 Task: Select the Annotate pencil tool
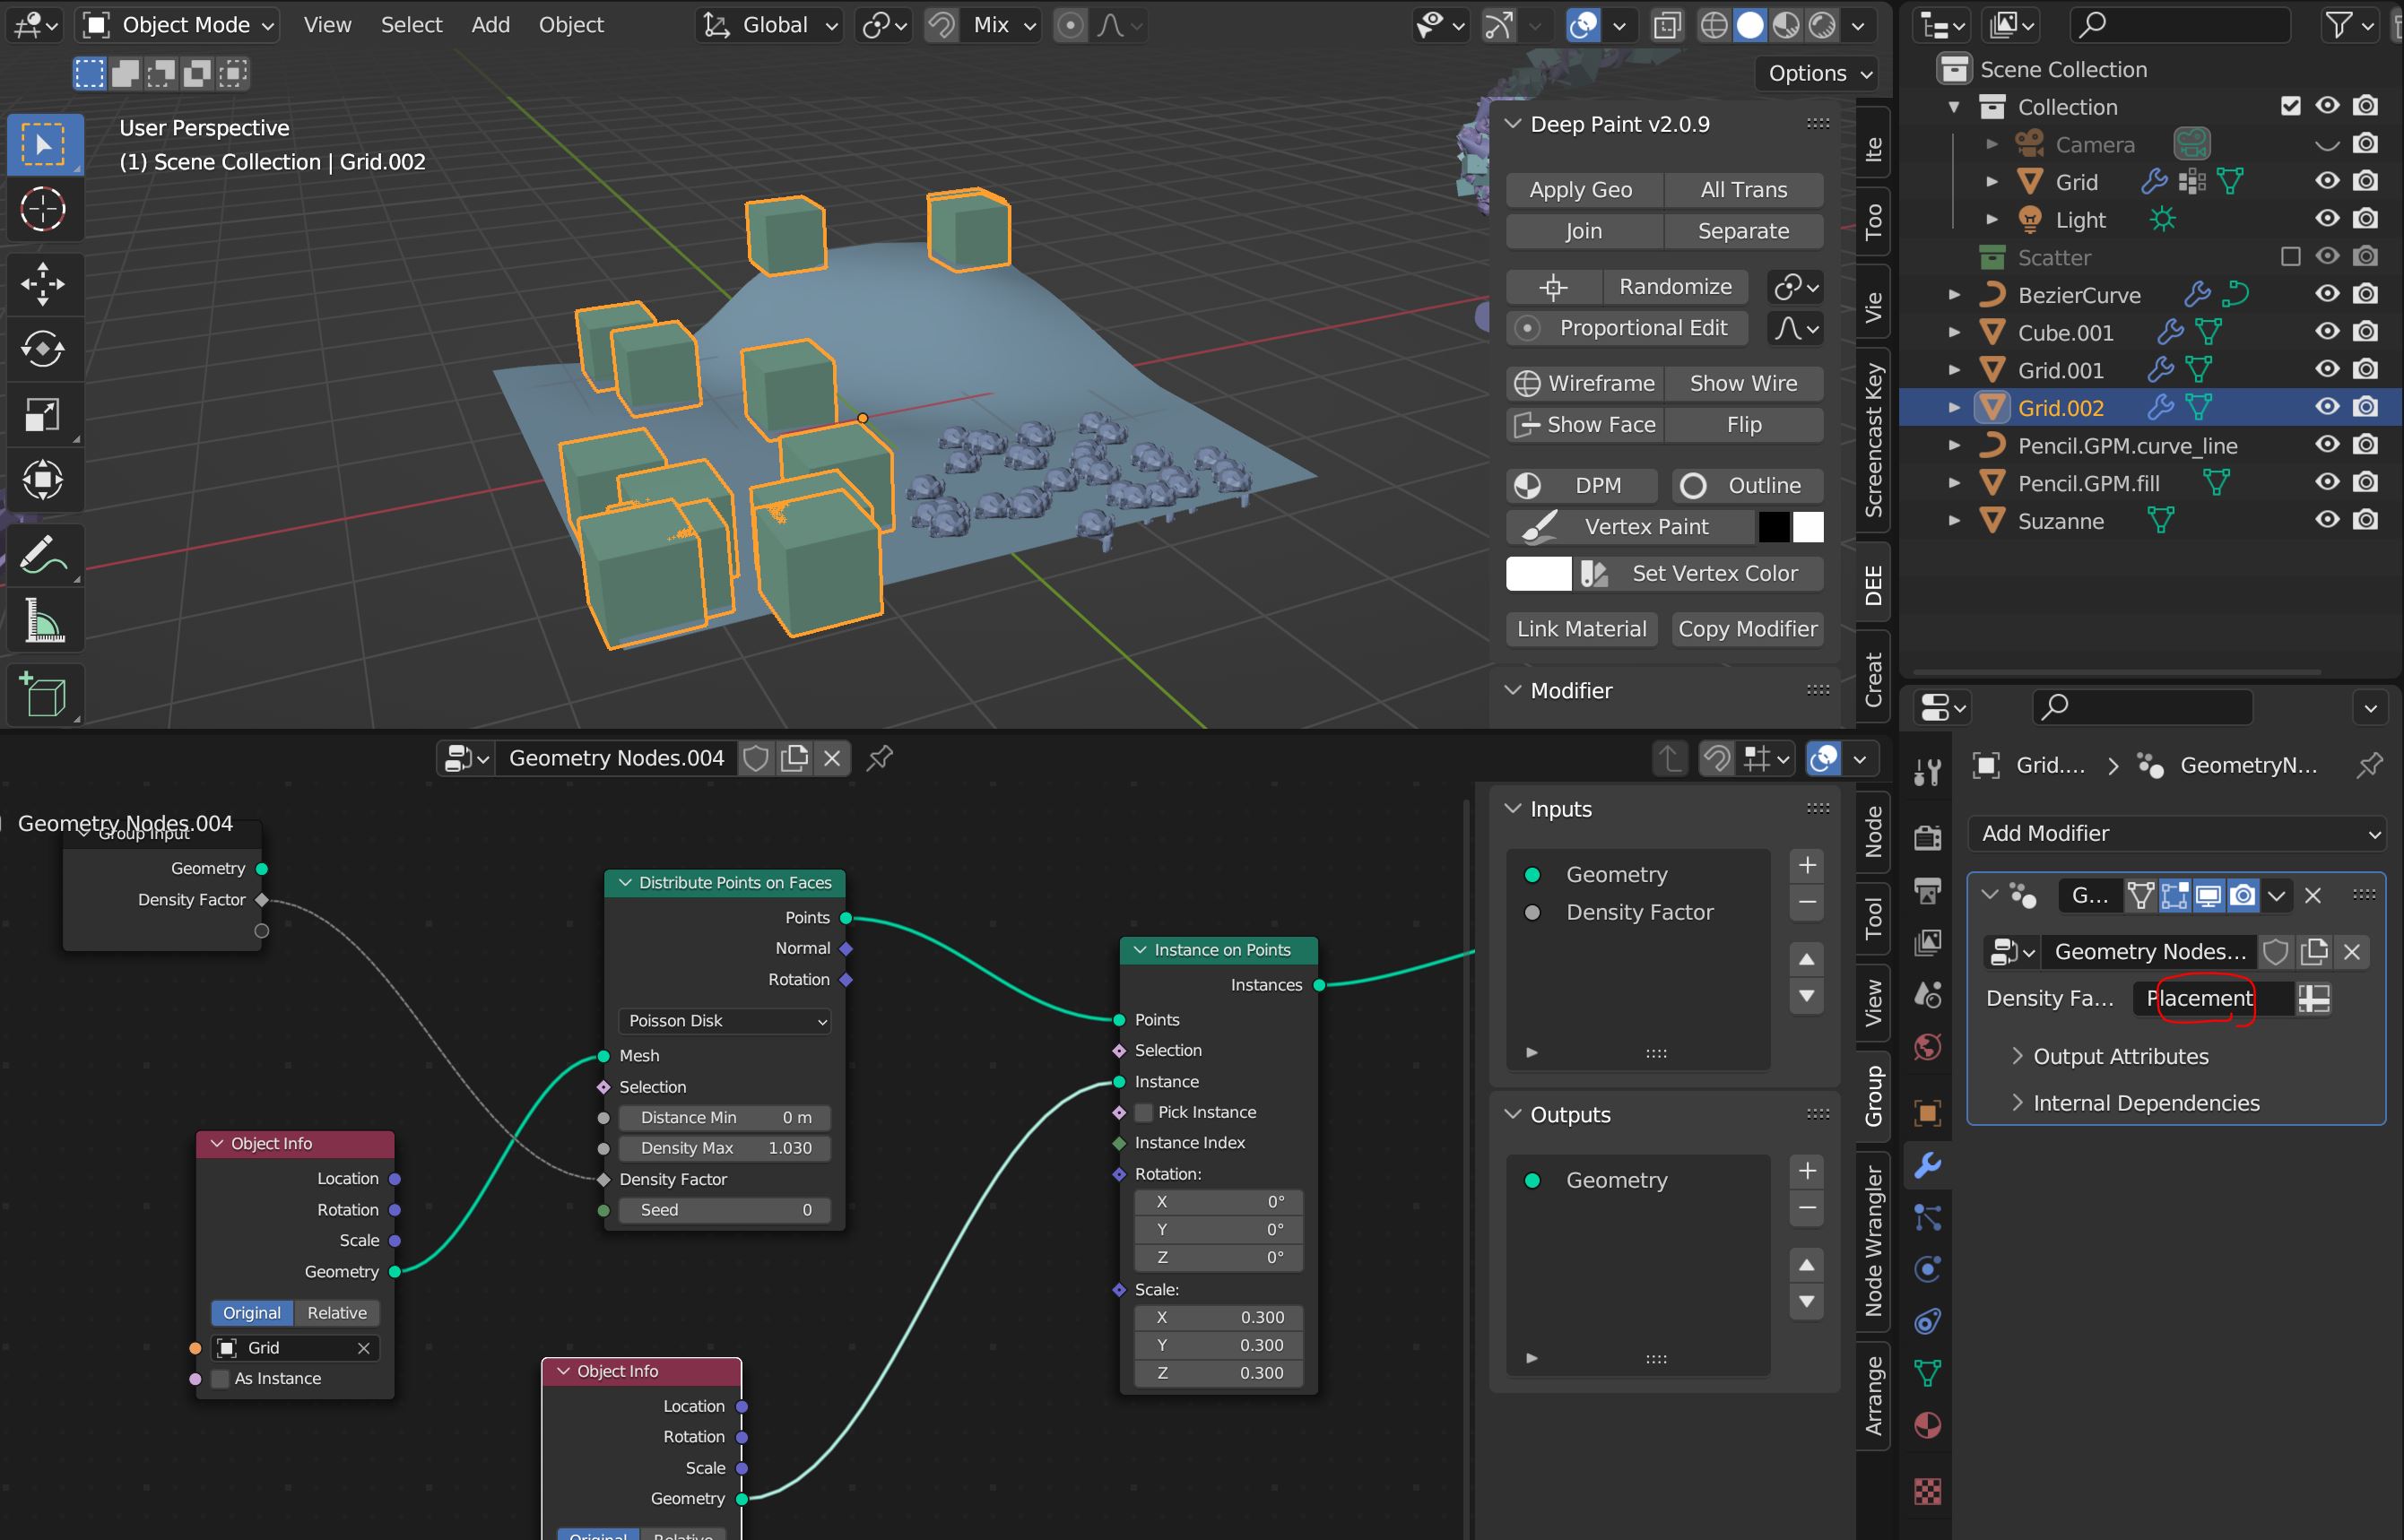point(43,554)
